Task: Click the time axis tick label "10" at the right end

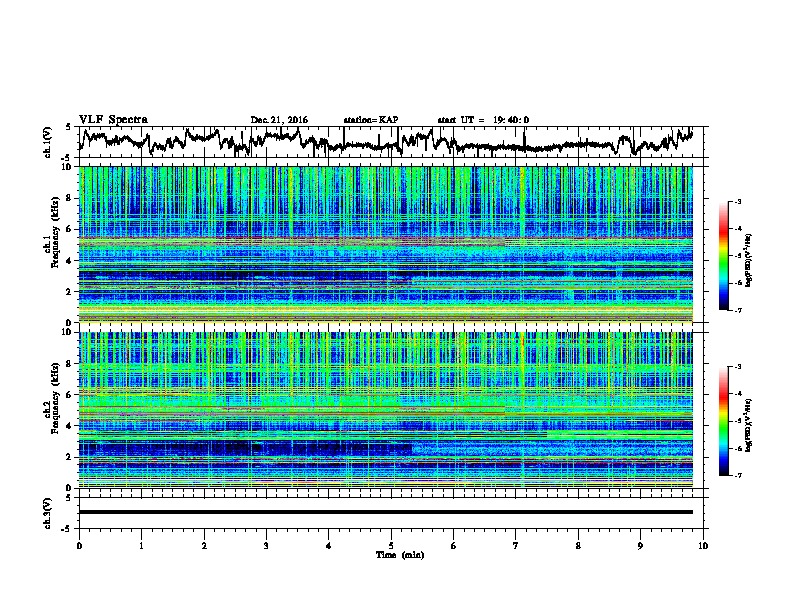Action: [x=703, y=545]
